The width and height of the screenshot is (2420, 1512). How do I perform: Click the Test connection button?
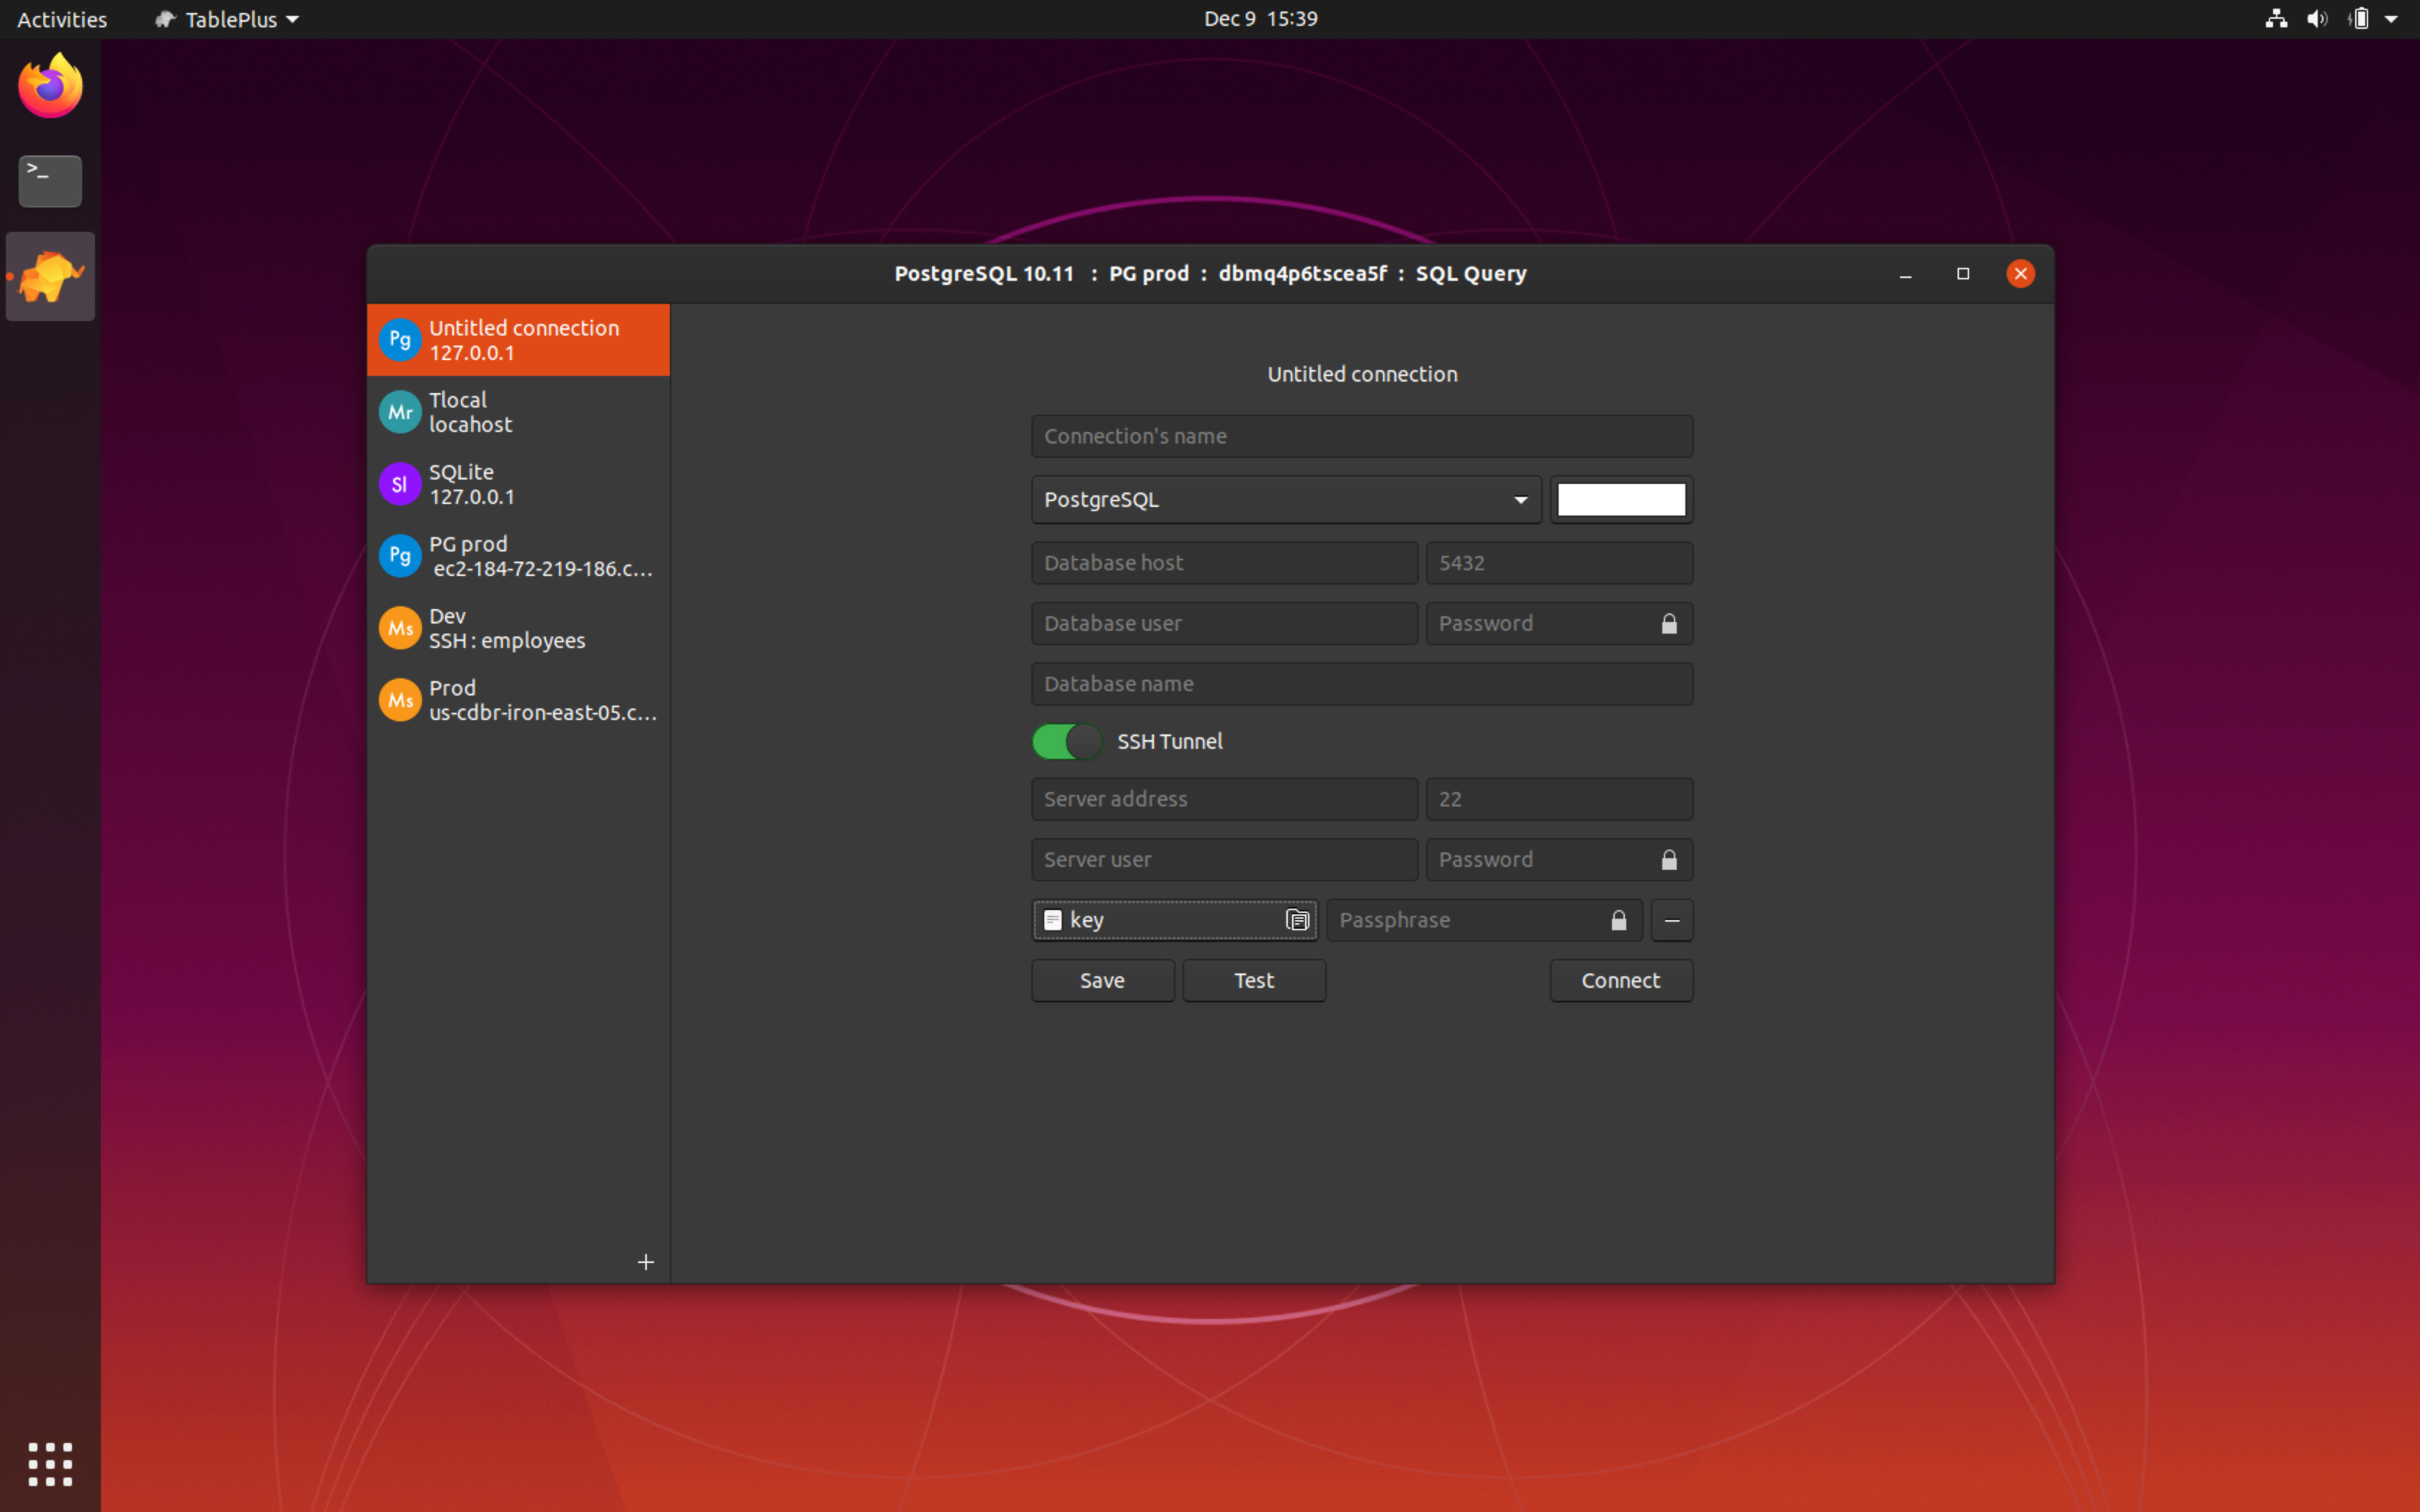pos(1255,979)
